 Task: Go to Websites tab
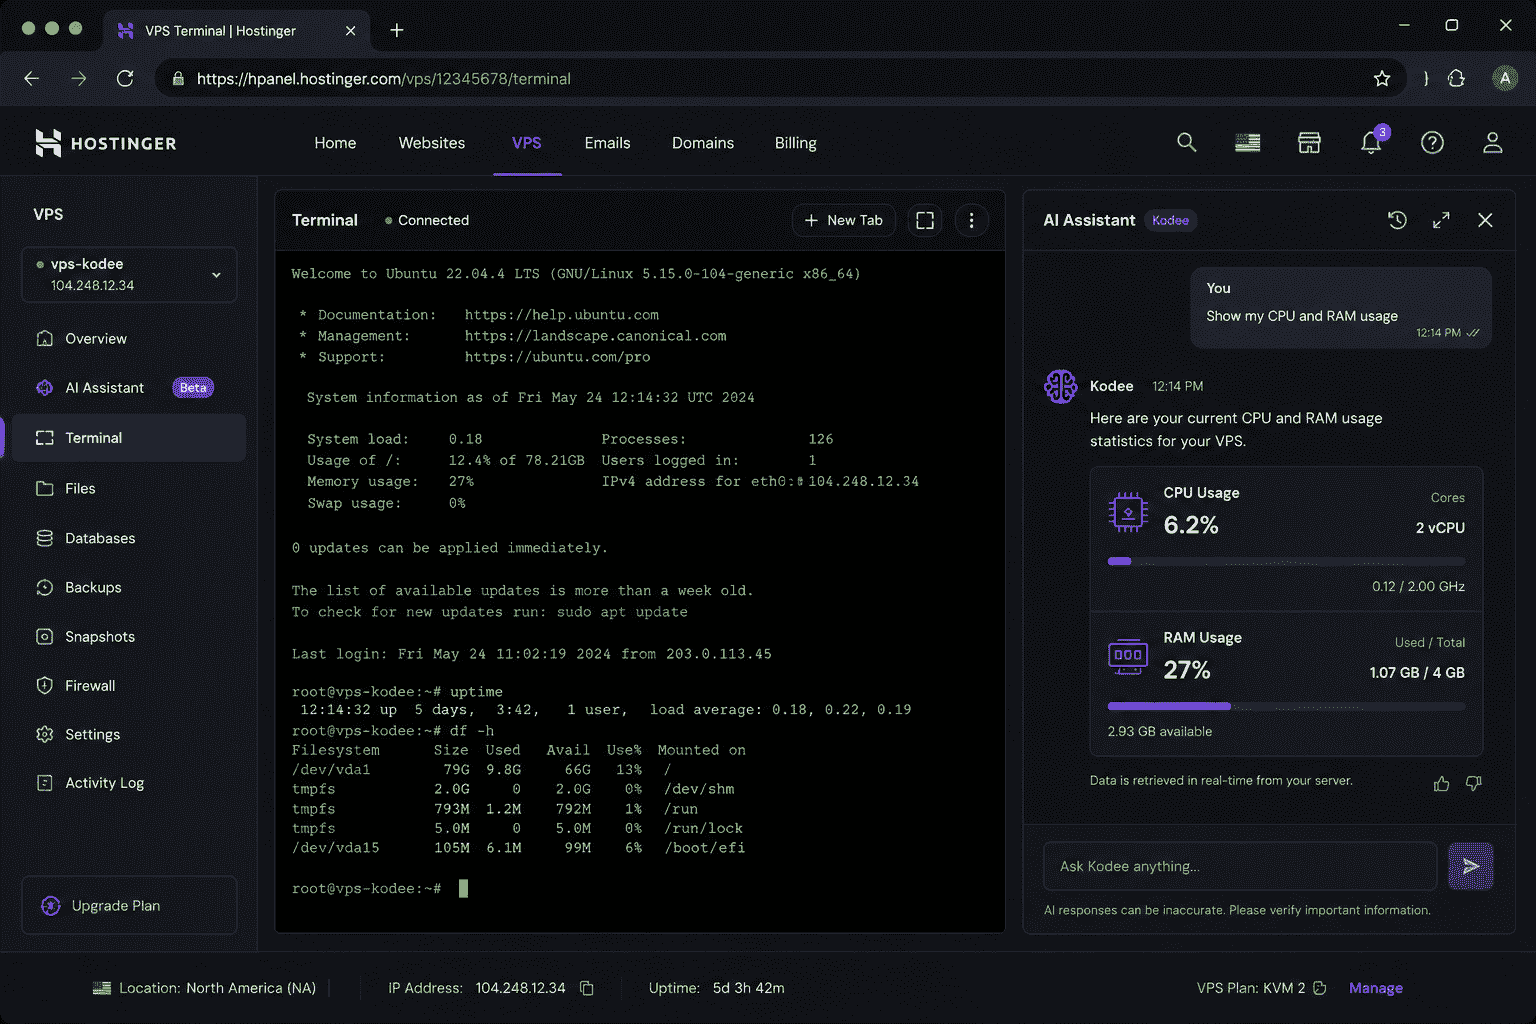432,143
